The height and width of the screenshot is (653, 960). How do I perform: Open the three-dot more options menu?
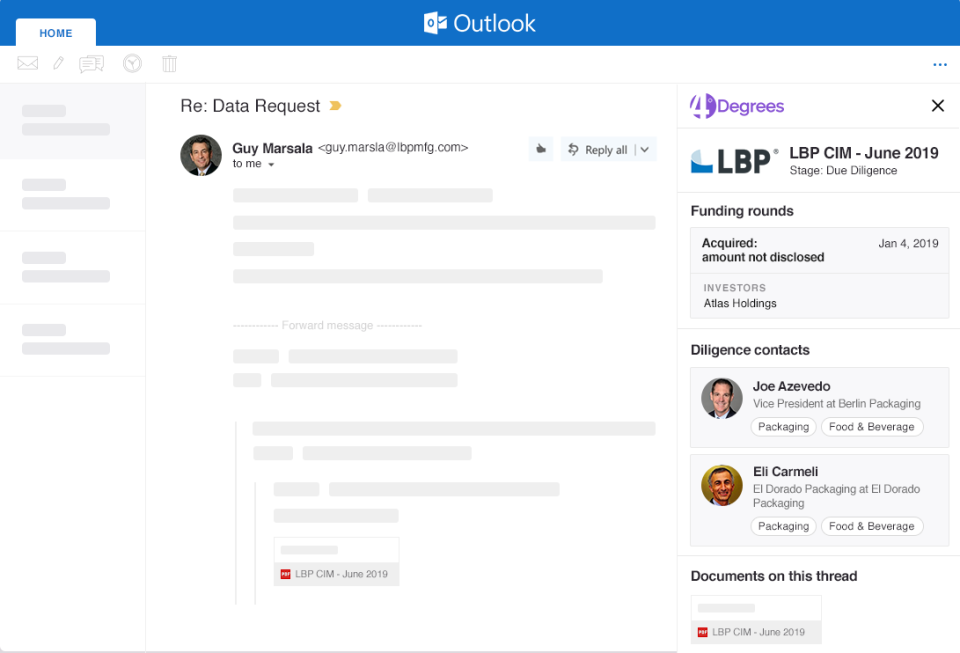pos(940,64)
